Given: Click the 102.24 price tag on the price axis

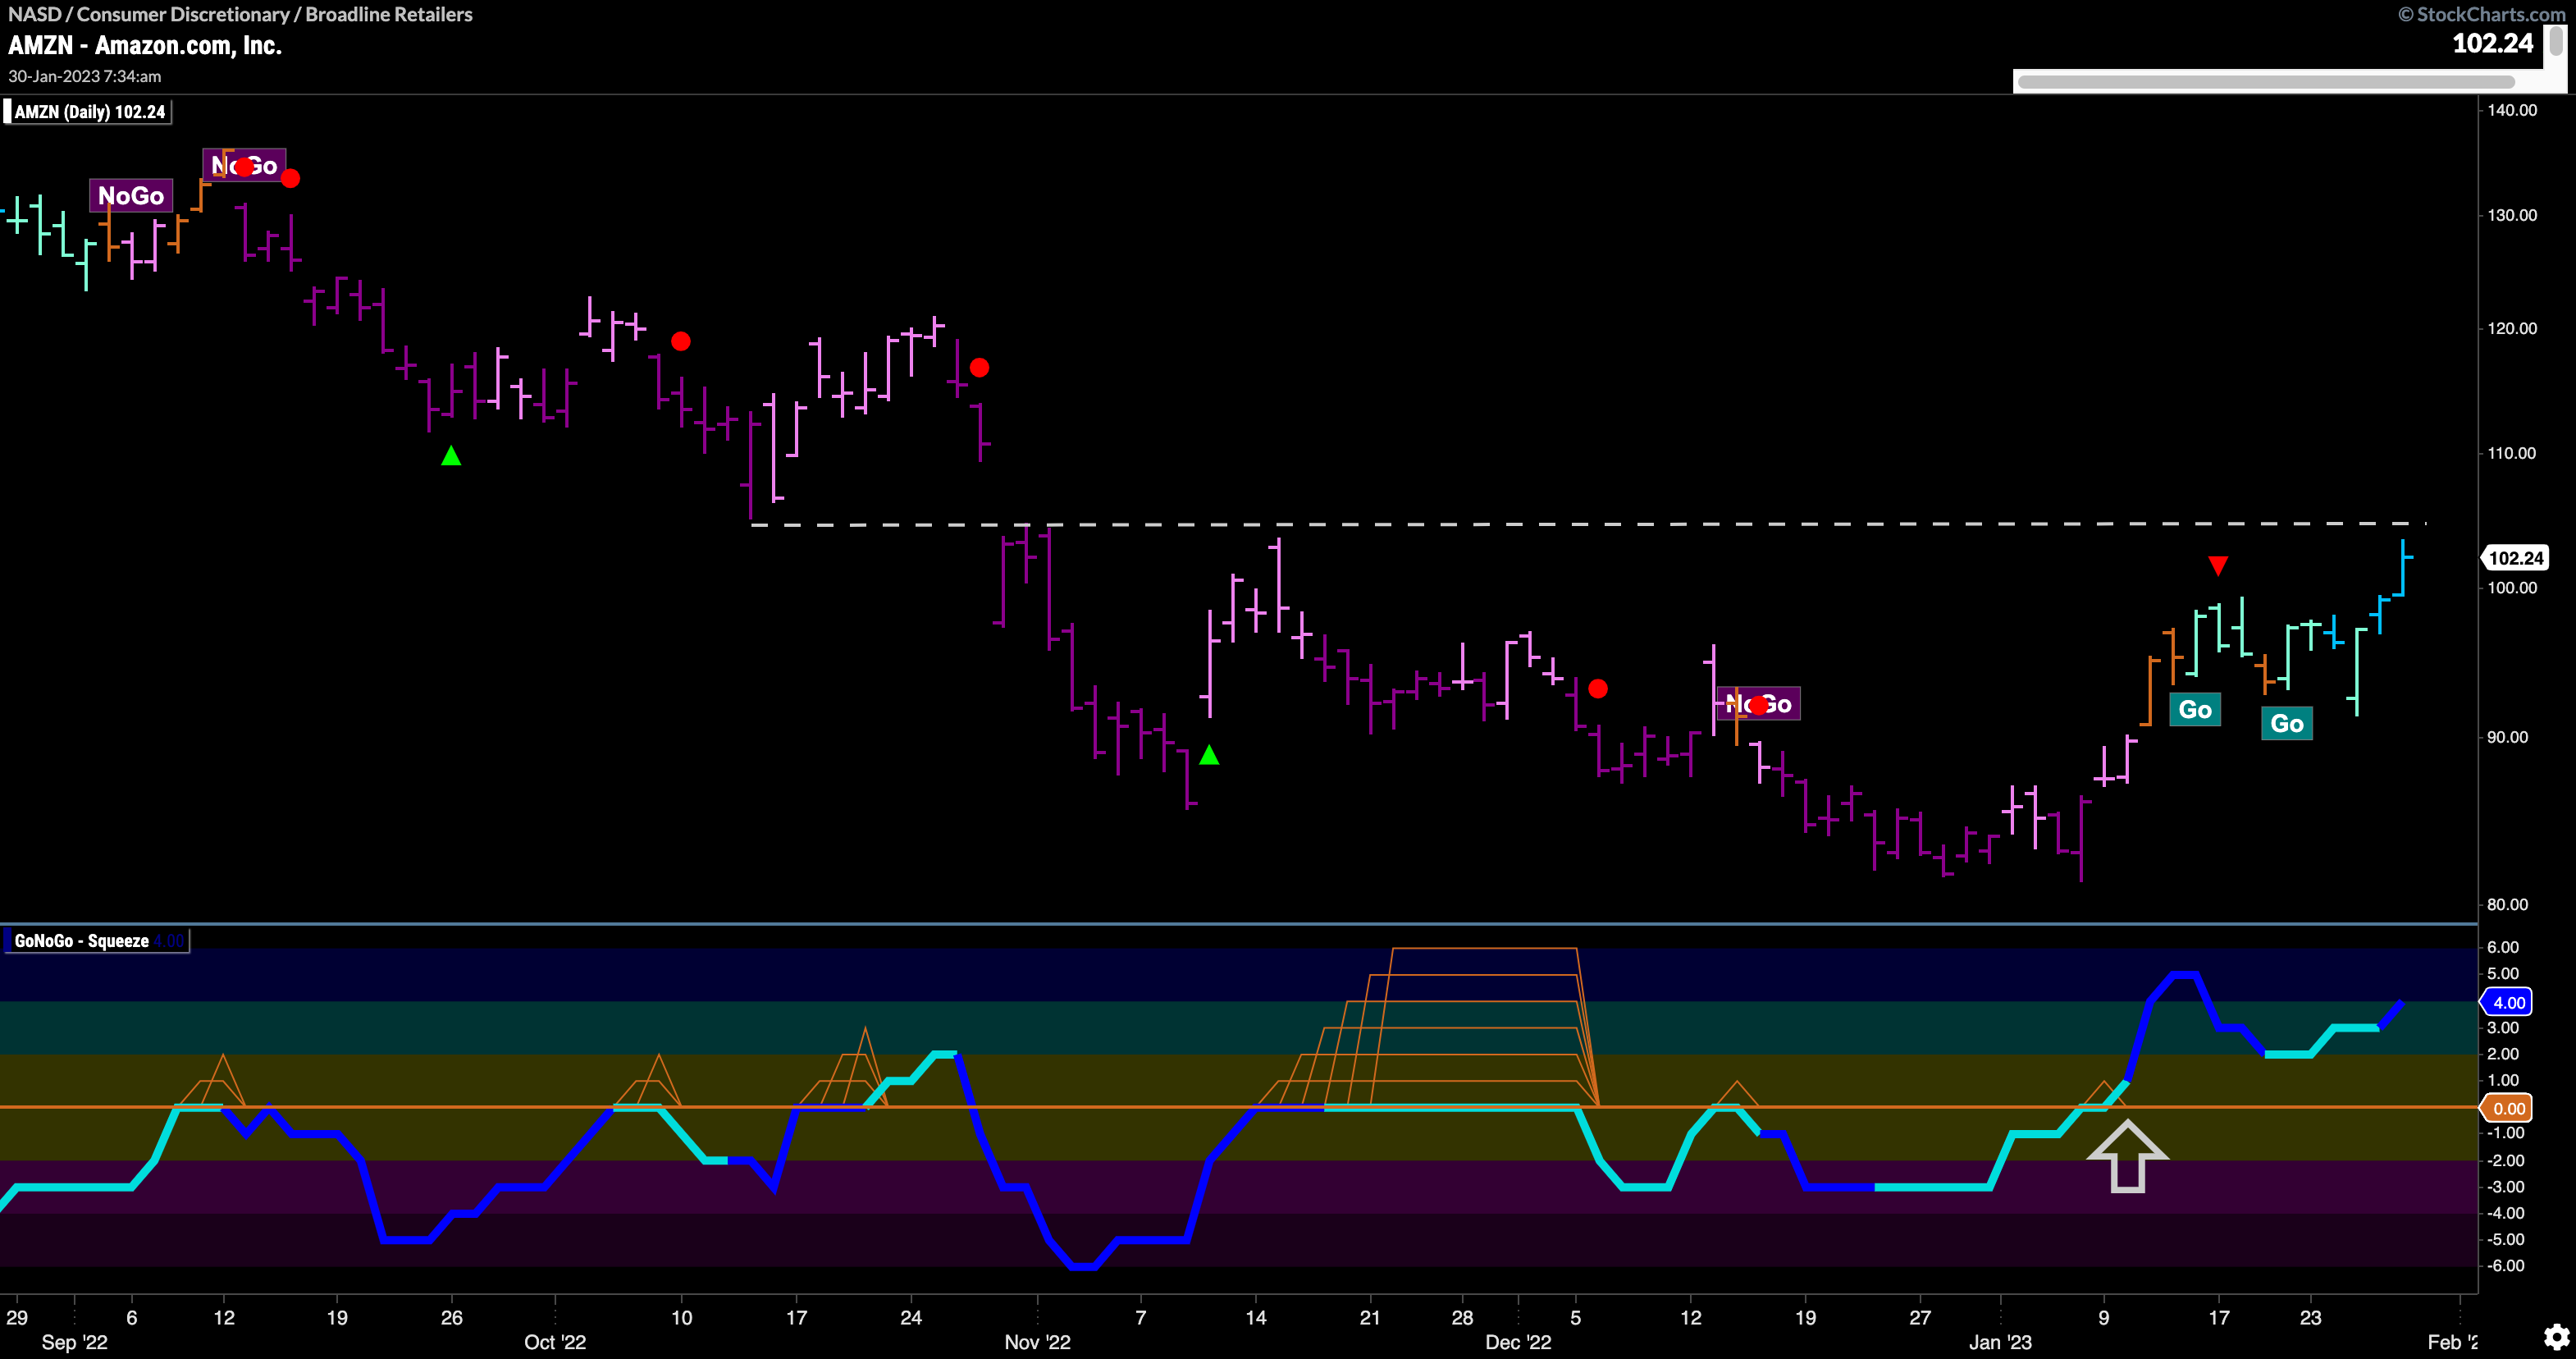Looking at the screenshot, I should tap(2515, 558).
